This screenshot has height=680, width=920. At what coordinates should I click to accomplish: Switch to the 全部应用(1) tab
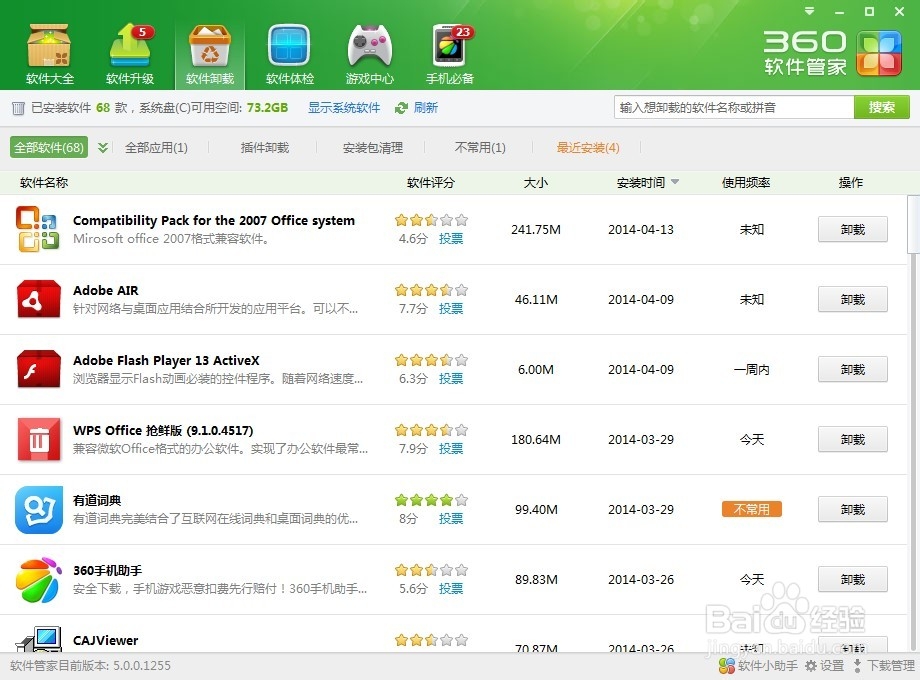coord(156,148)
